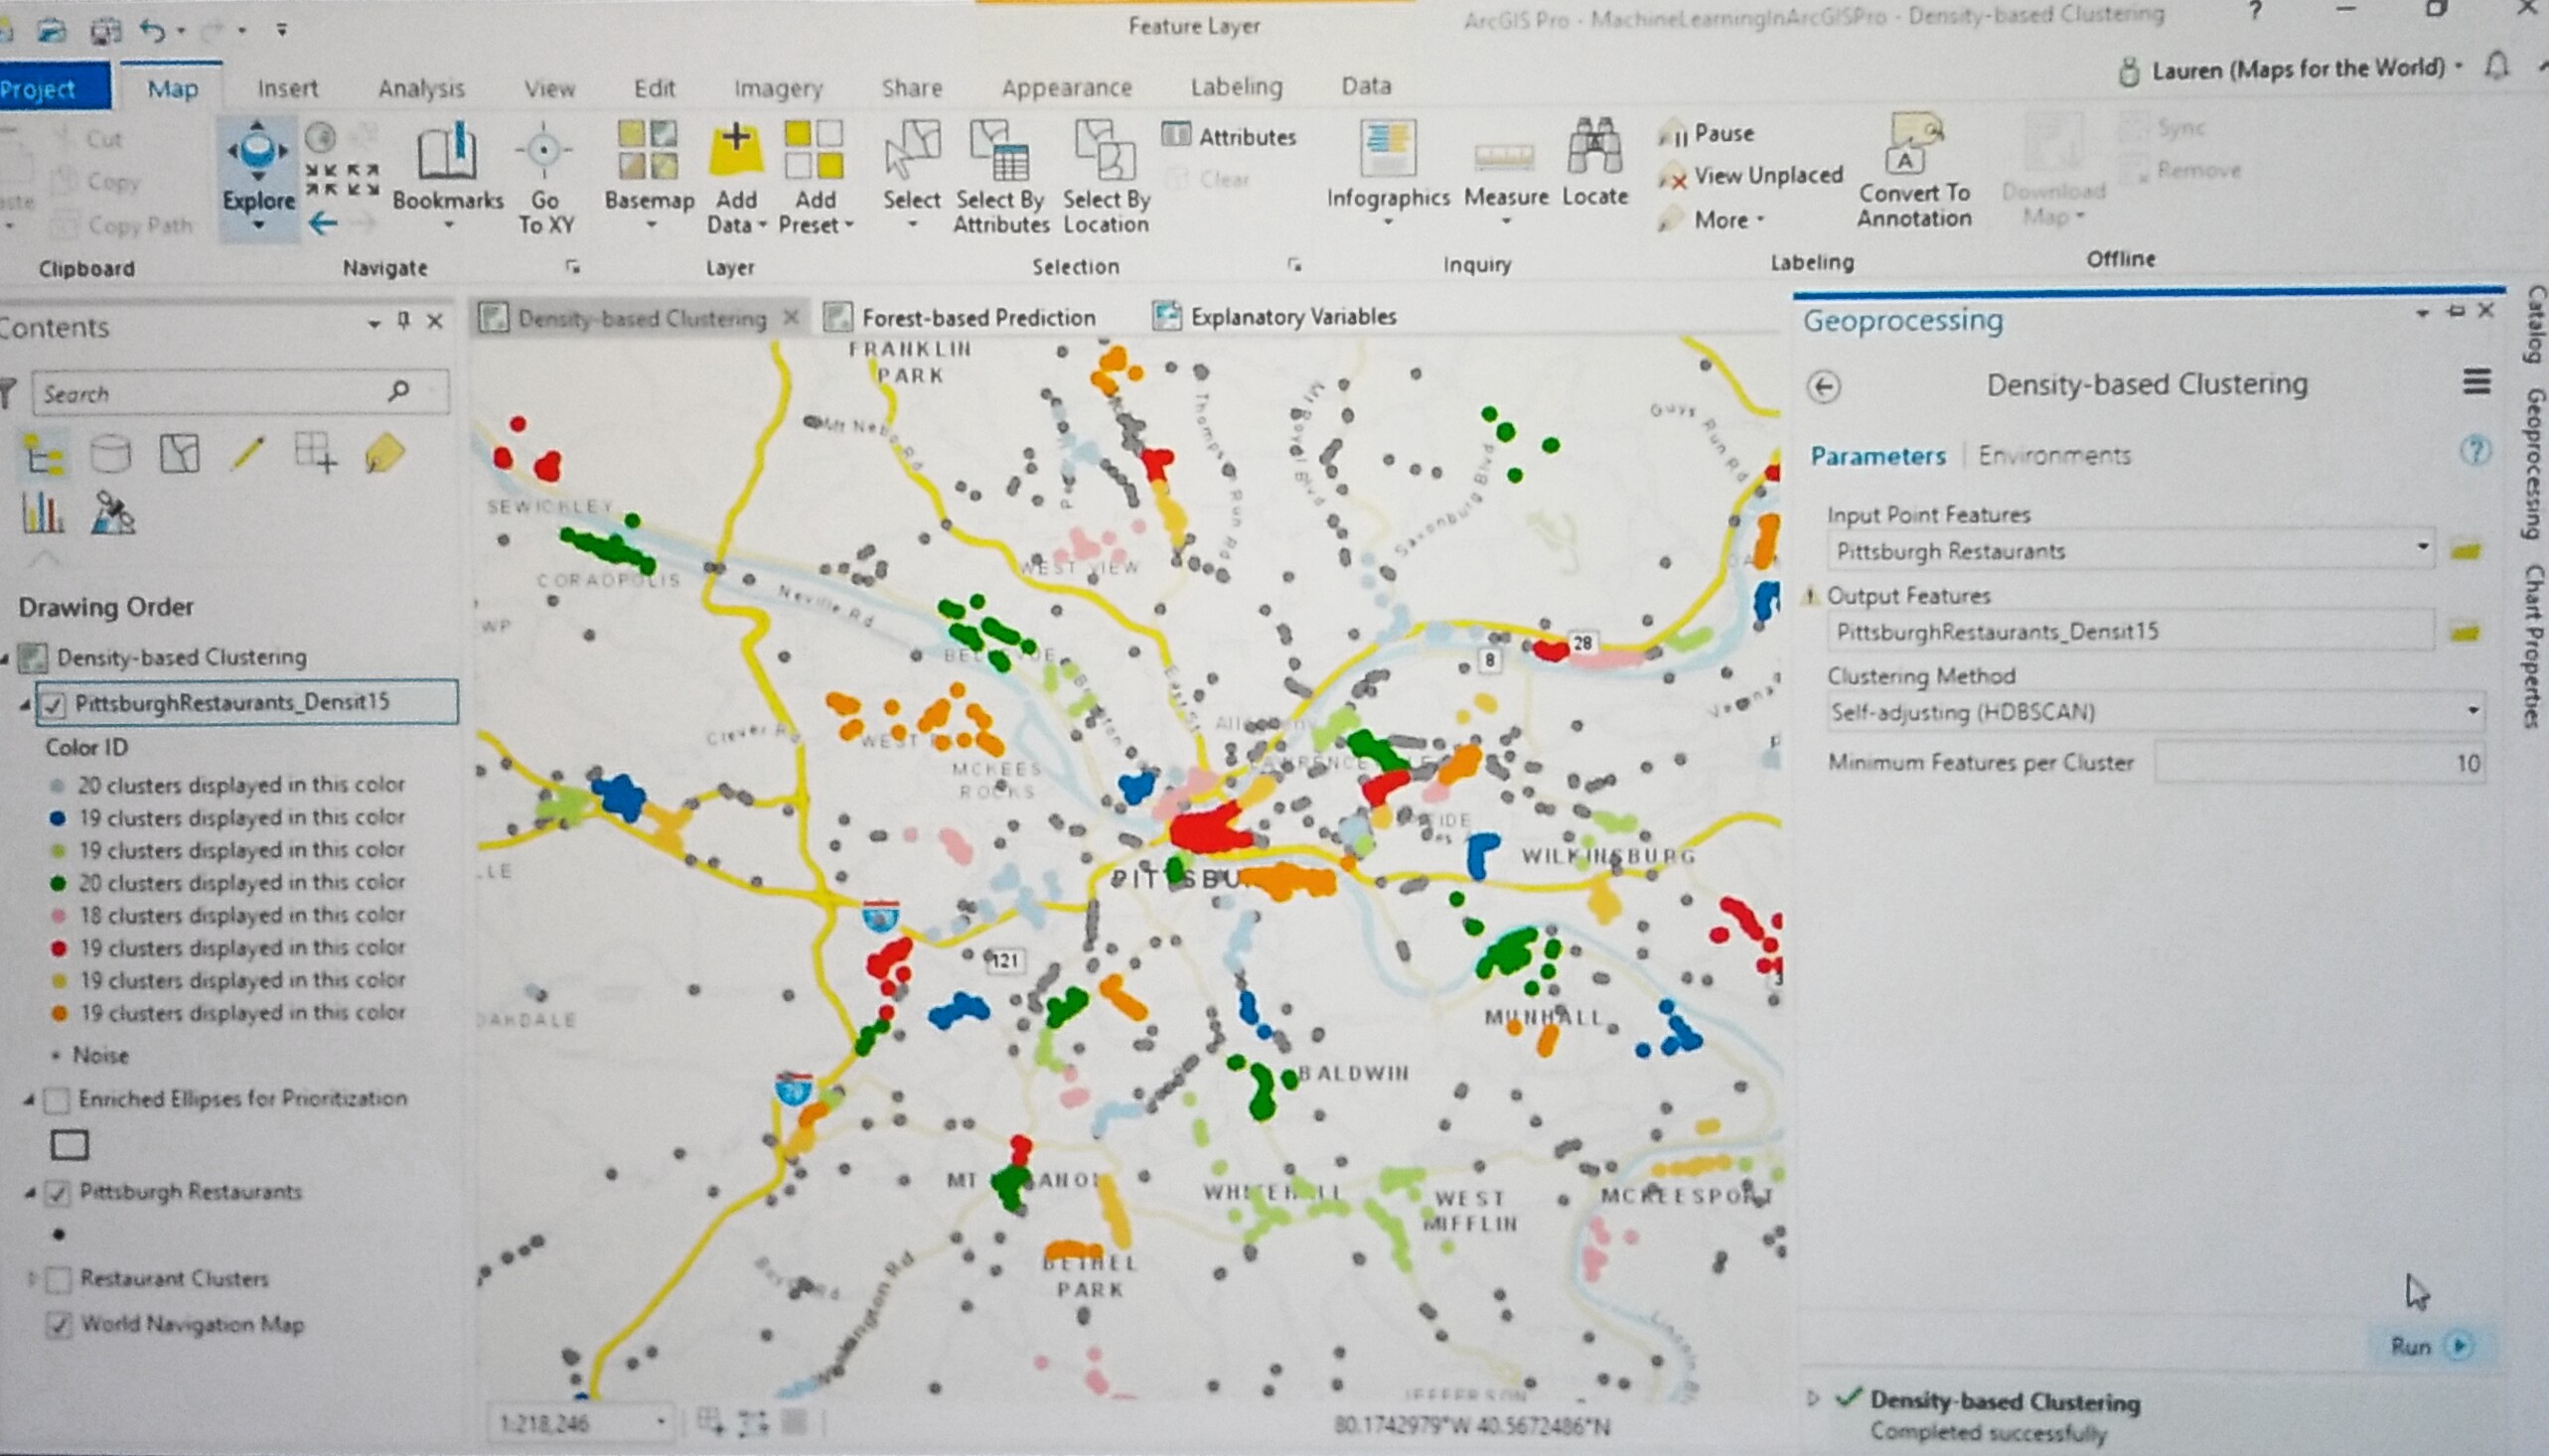Open Select By Attributes
The height and width of the screenshot is (1456, 2549).
click(1000, 177)
